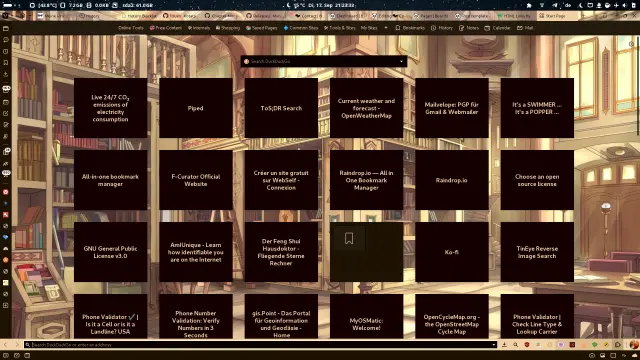The image size is (640, 360).
Task: Open the Downloads panel icon in sidebar
Action: pos(6,74)
